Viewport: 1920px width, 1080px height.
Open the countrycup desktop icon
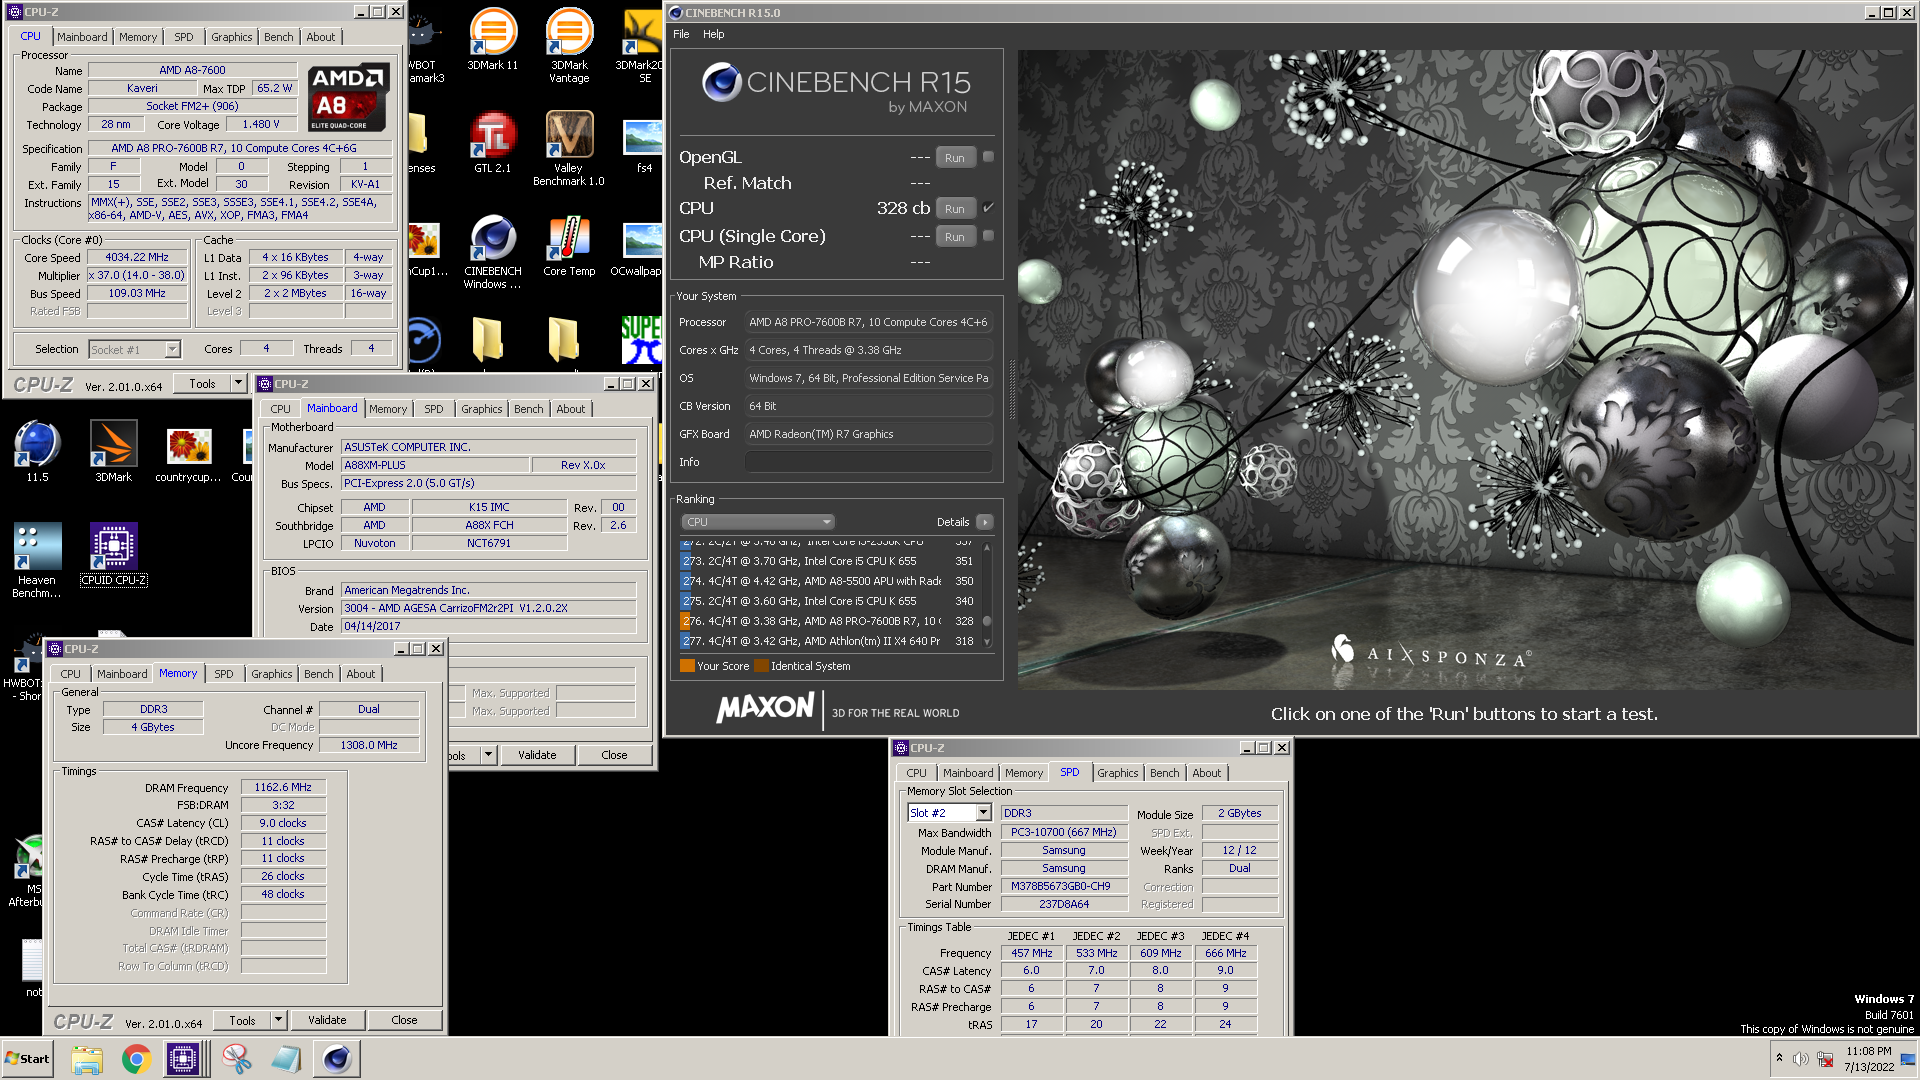click(x=188, y=455)
